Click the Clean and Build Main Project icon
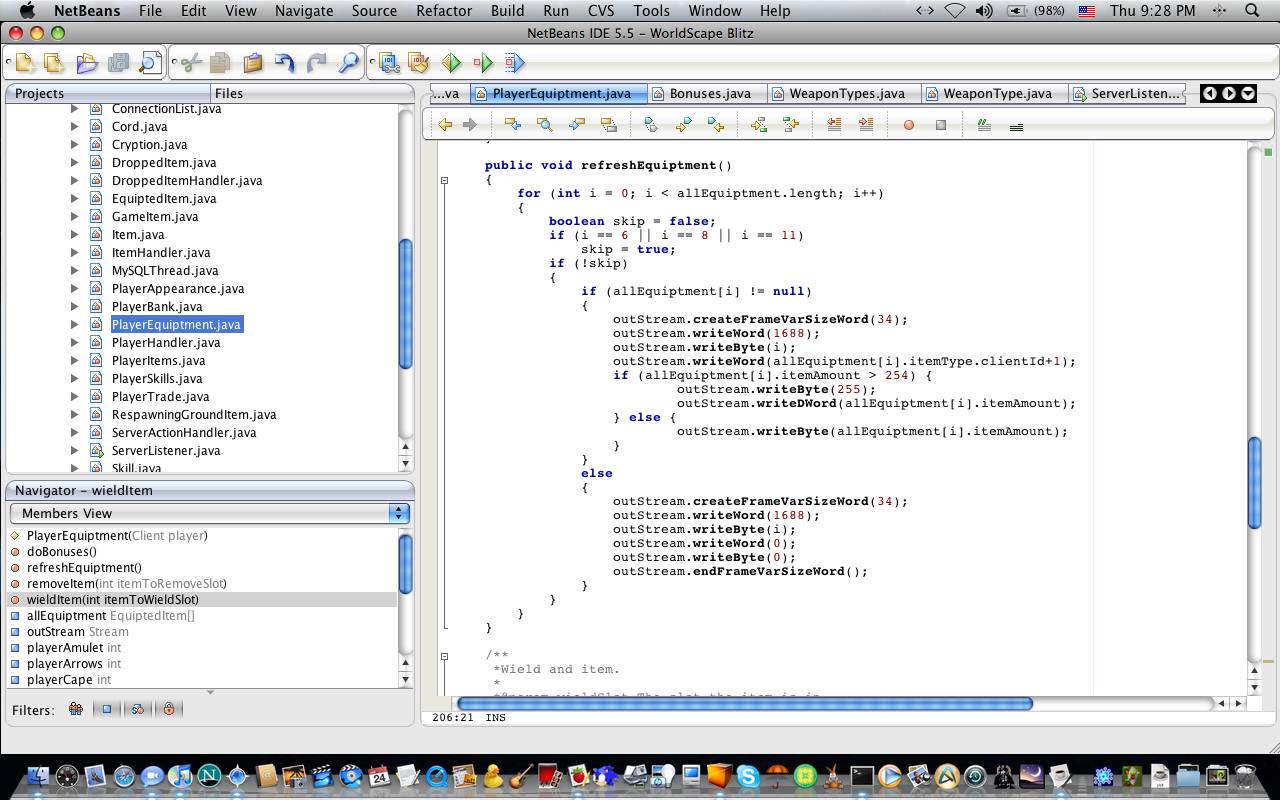Screen dimensions: 1280x800 [419, 64]
